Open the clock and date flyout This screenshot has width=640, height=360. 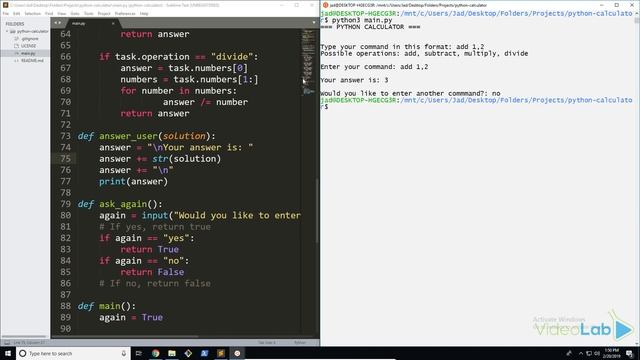(612, 353)
